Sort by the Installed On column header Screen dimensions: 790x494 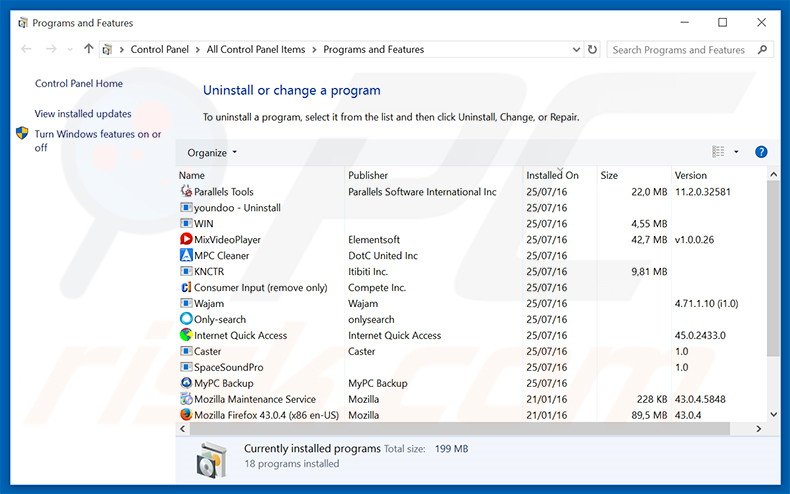click(552, 175)
